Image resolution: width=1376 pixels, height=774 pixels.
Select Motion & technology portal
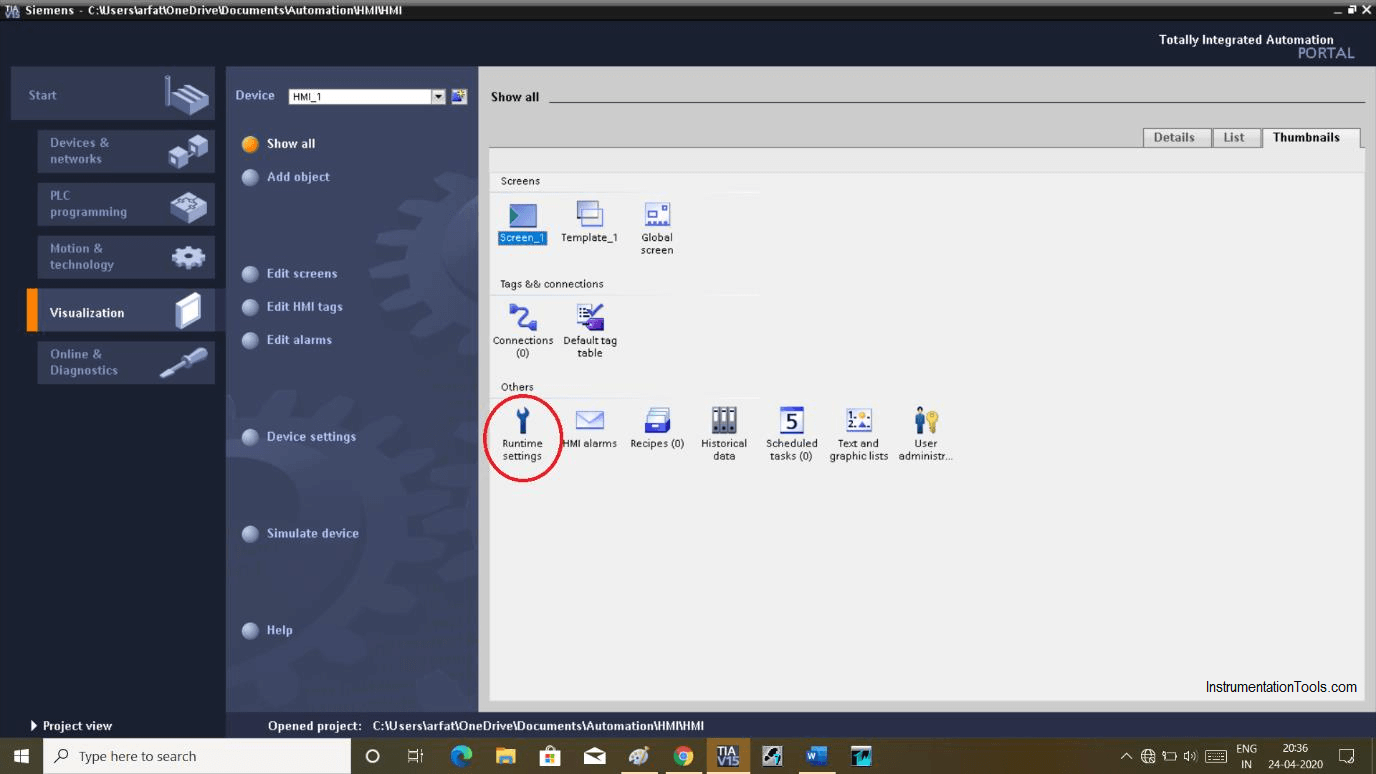coord(126,257)
